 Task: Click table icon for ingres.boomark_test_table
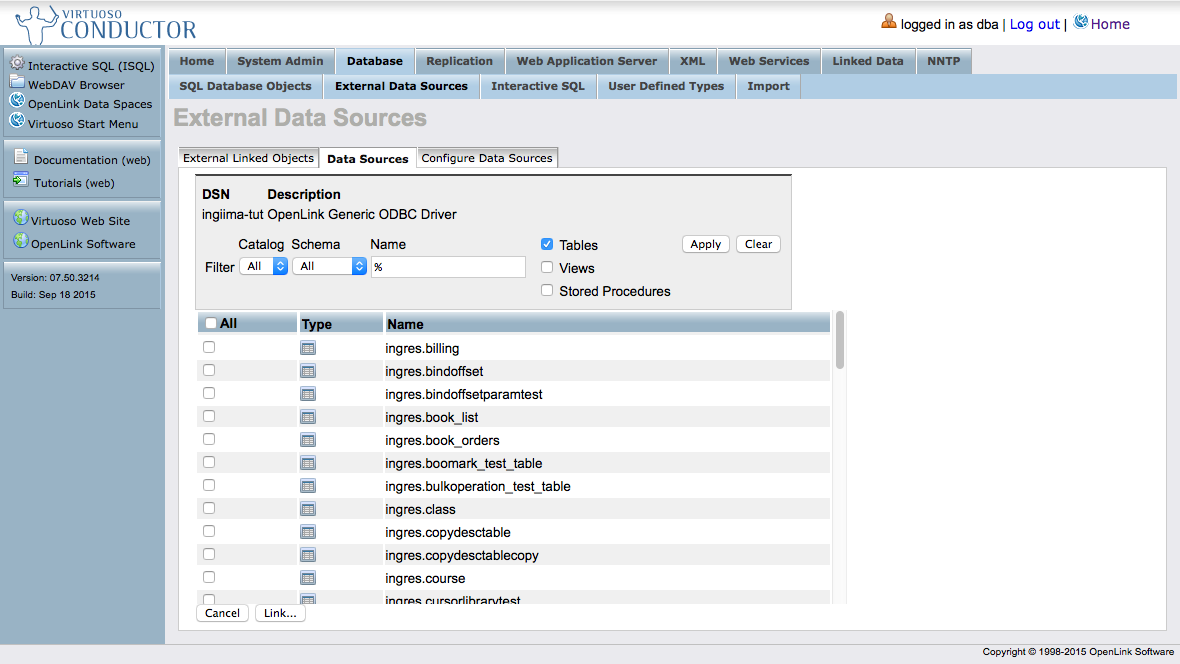coord(308,463)
